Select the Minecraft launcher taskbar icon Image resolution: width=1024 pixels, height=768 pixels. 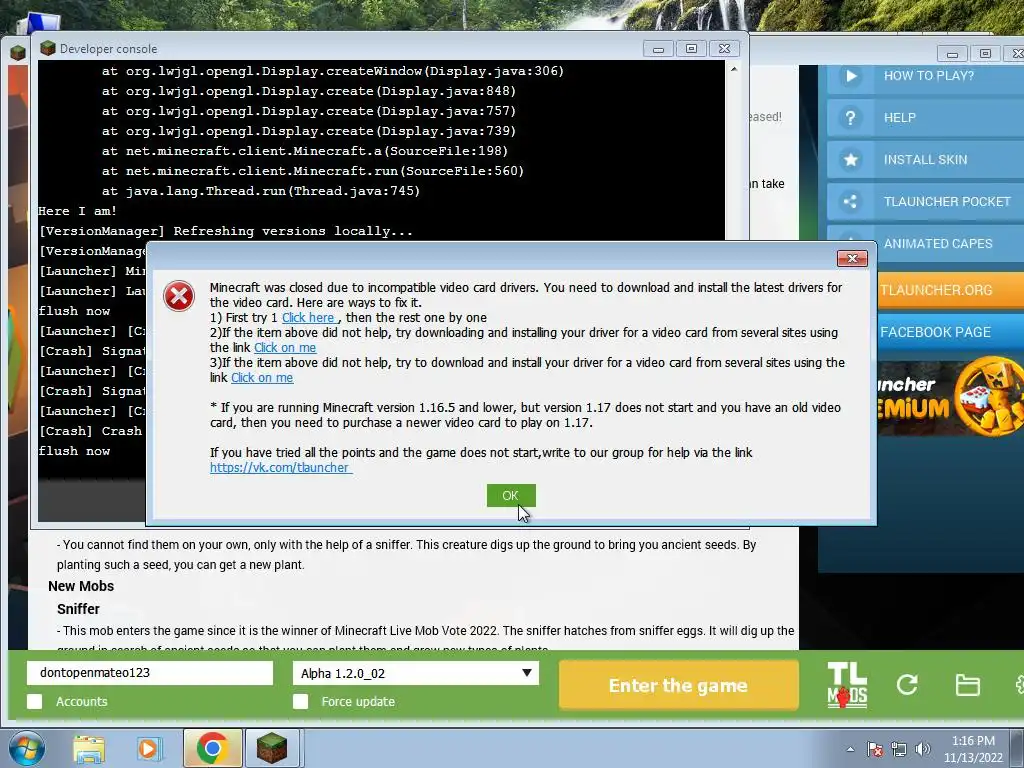tap(272, 748)
